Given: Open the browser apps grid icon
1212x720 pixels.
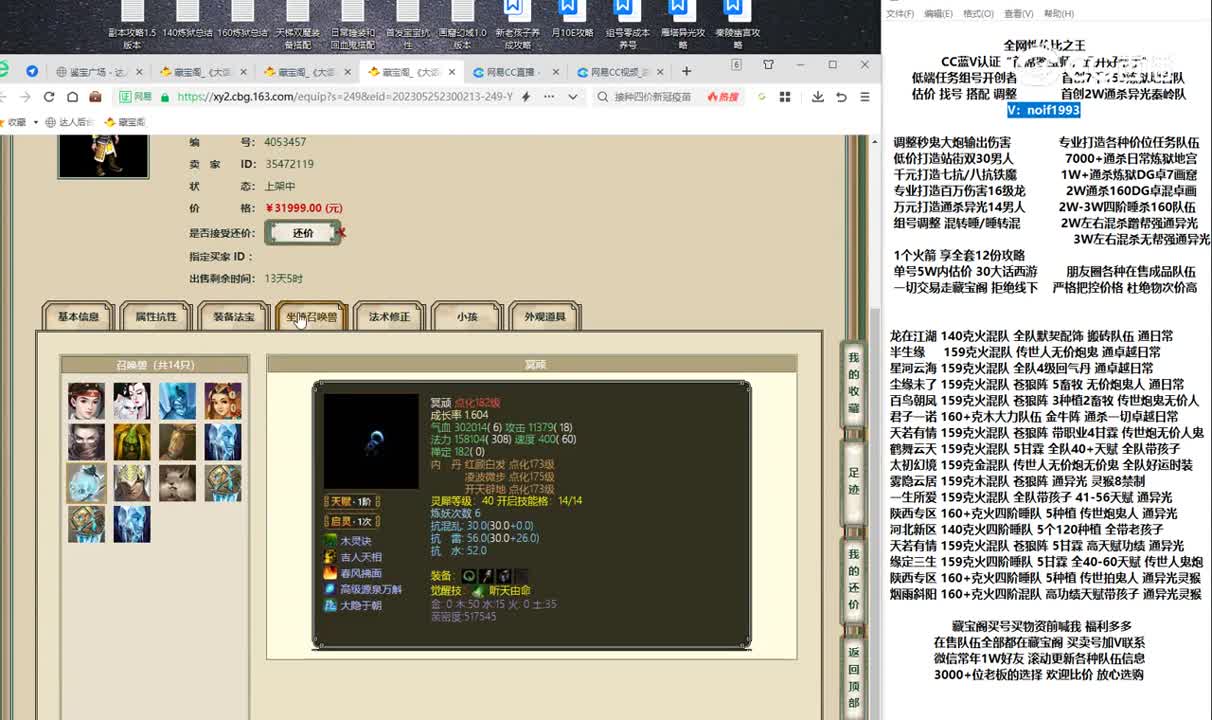Looking at the screenshot, I should click(x=785, y=97).
